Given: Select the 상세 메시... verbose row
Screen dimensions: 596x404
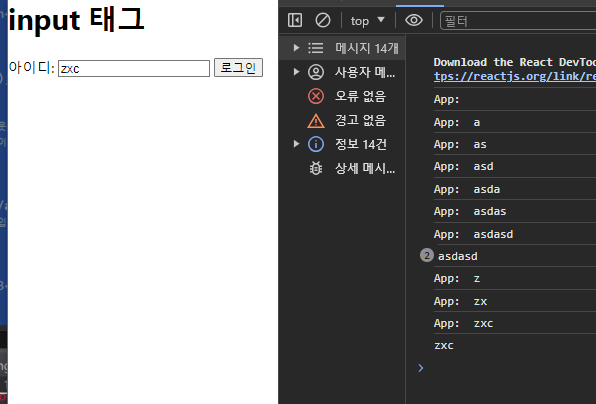Looking at the screenshot, I should pos(342,168).
